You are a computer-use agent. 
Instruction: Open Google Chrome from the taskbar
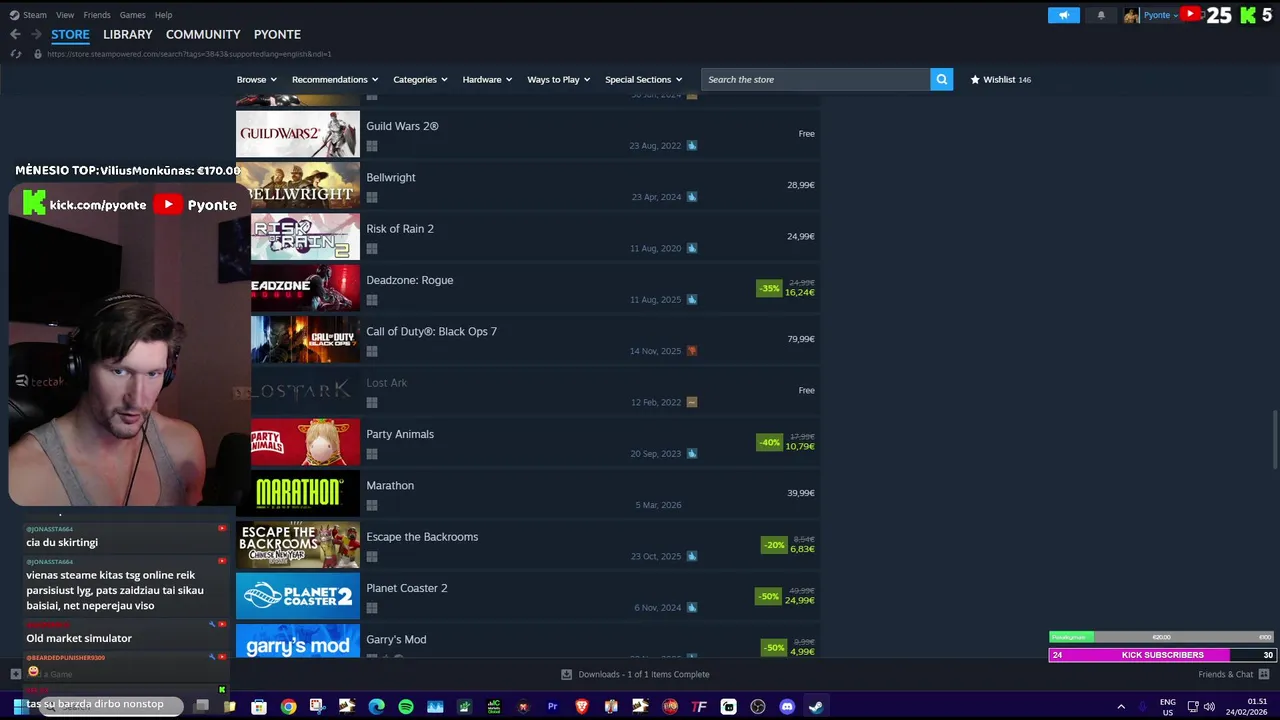[288, 707]
